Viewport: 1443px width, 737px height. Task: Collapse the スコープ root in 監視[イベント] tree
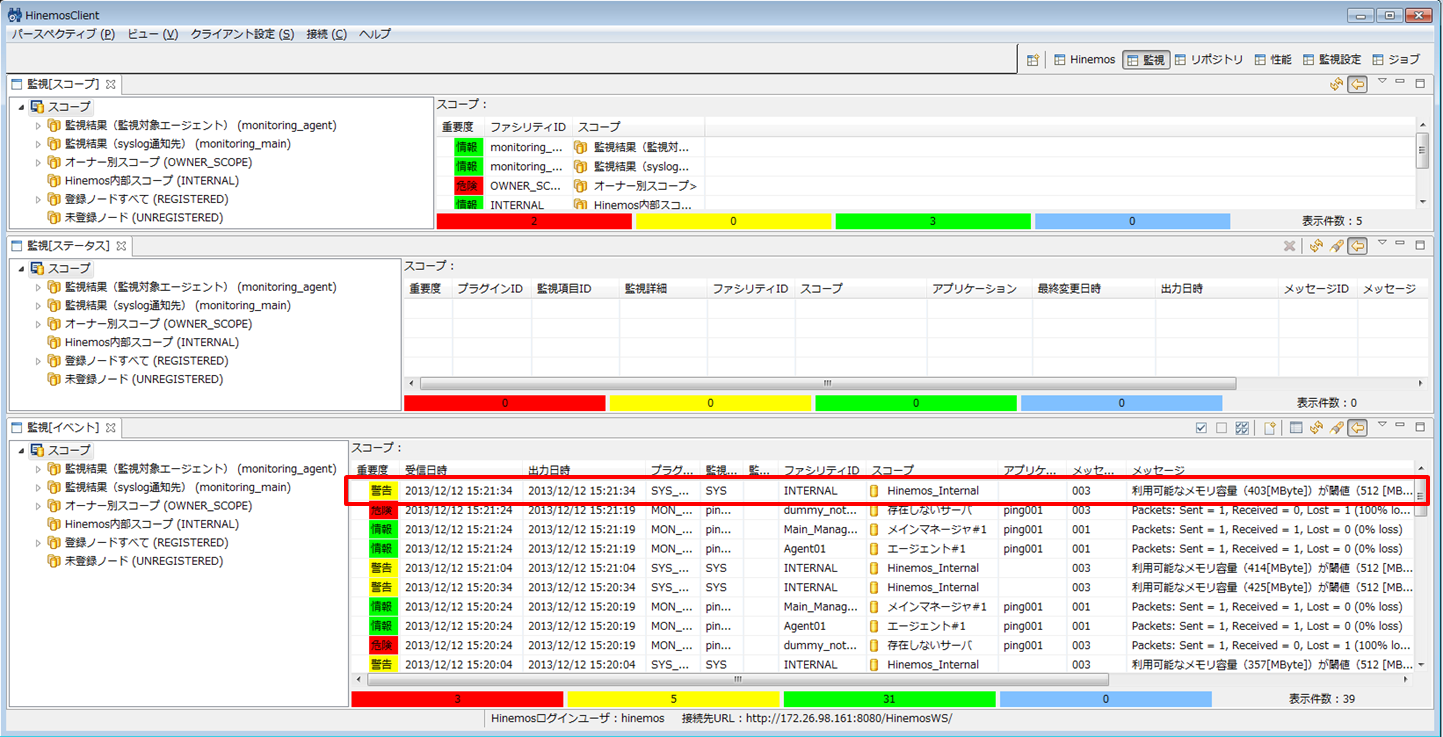[x=21, y=451]
